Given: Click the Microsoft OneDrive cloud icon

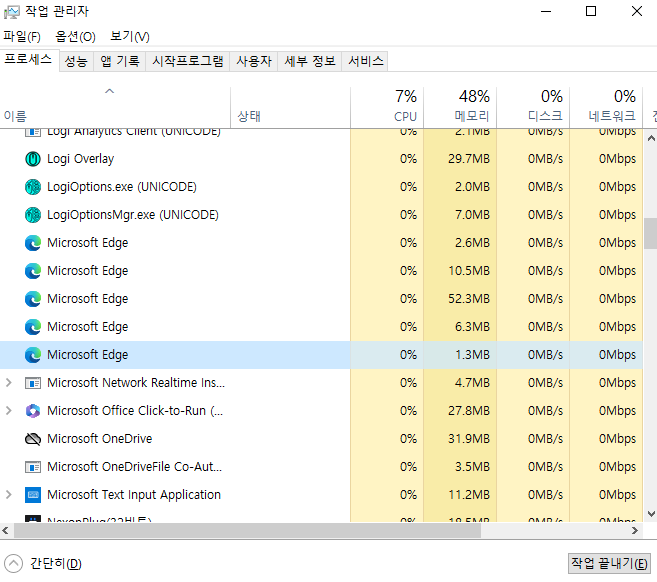Looking at the screenshot, I should click(x=33, y=439).
